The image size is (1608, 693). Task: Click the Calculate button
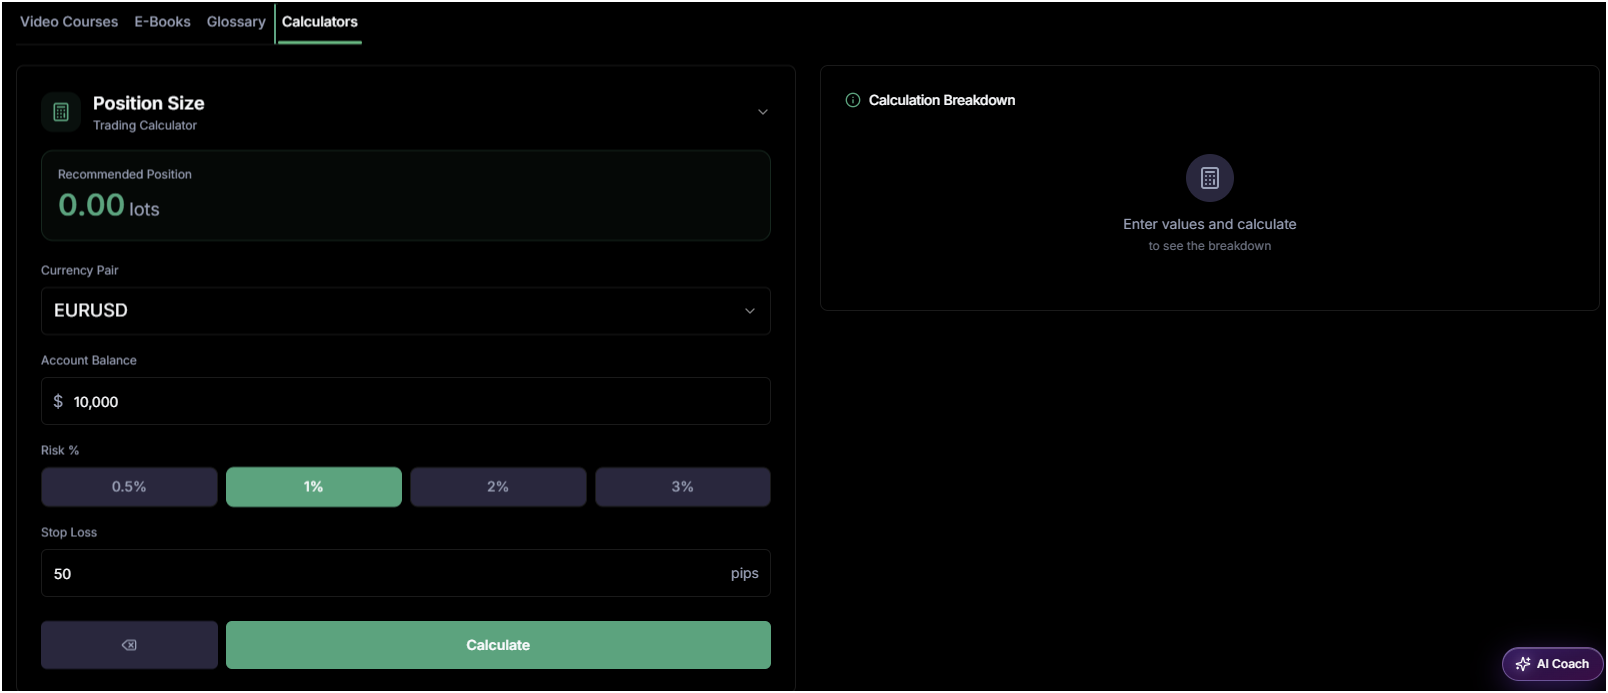click(x=498, y=645)
